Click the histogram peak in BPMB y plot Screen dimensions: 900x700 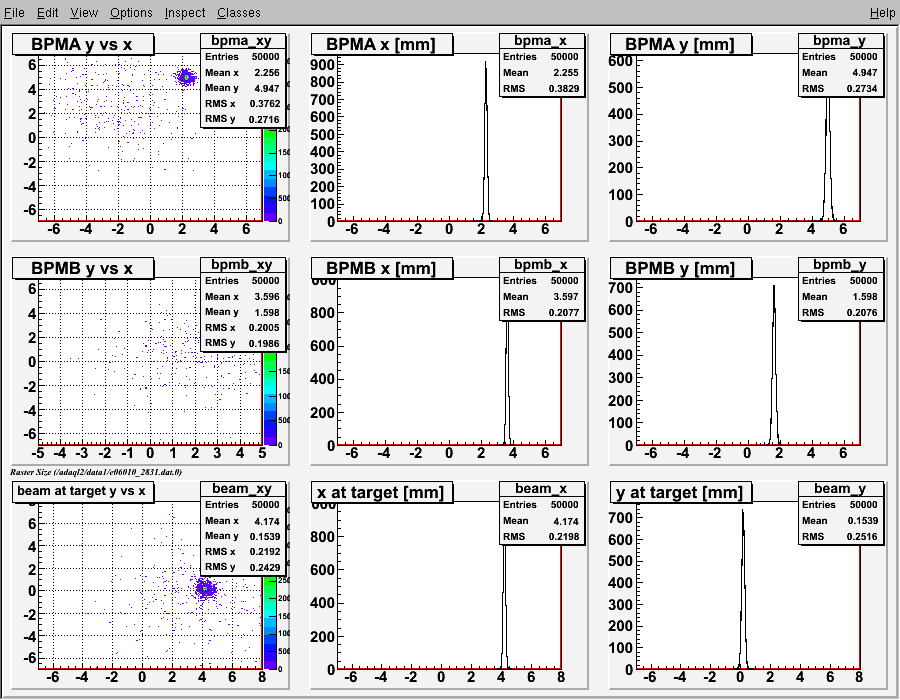[x=774, y=364]
